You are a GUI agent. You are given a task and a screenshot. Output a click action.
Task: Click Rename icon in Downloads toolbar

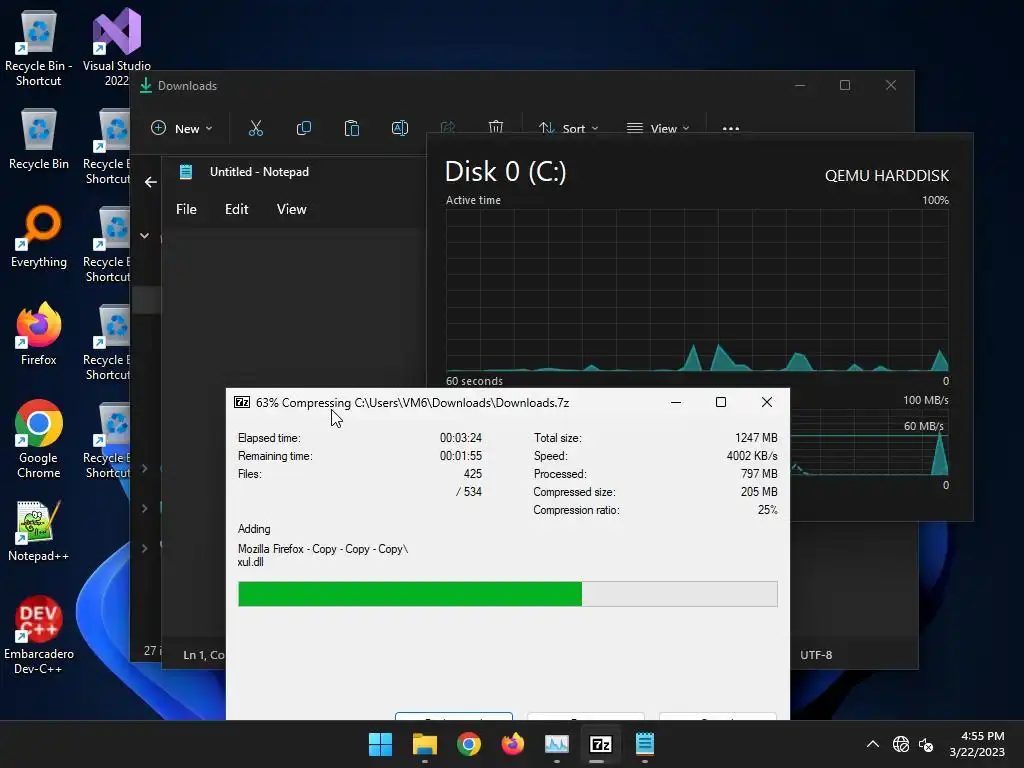coord(400,128)
